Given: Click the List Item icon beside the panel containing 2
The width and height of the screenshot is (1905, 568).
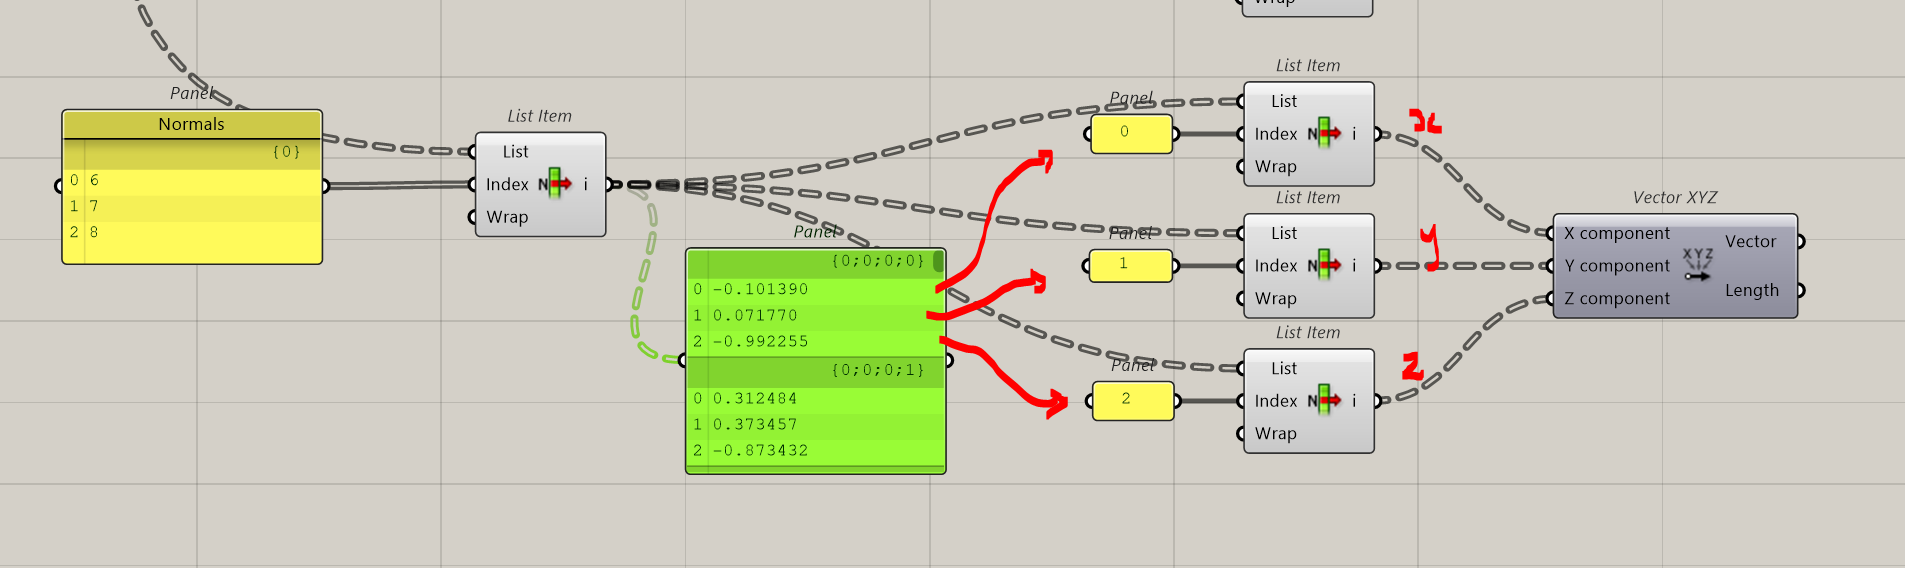Looking at the screenshot, I should pyautogui.click(x=1324, y=400).
